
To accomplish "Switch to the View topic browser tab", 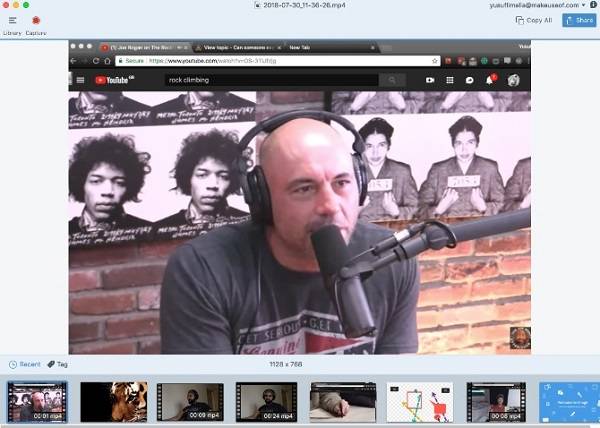I will [238, 47].
